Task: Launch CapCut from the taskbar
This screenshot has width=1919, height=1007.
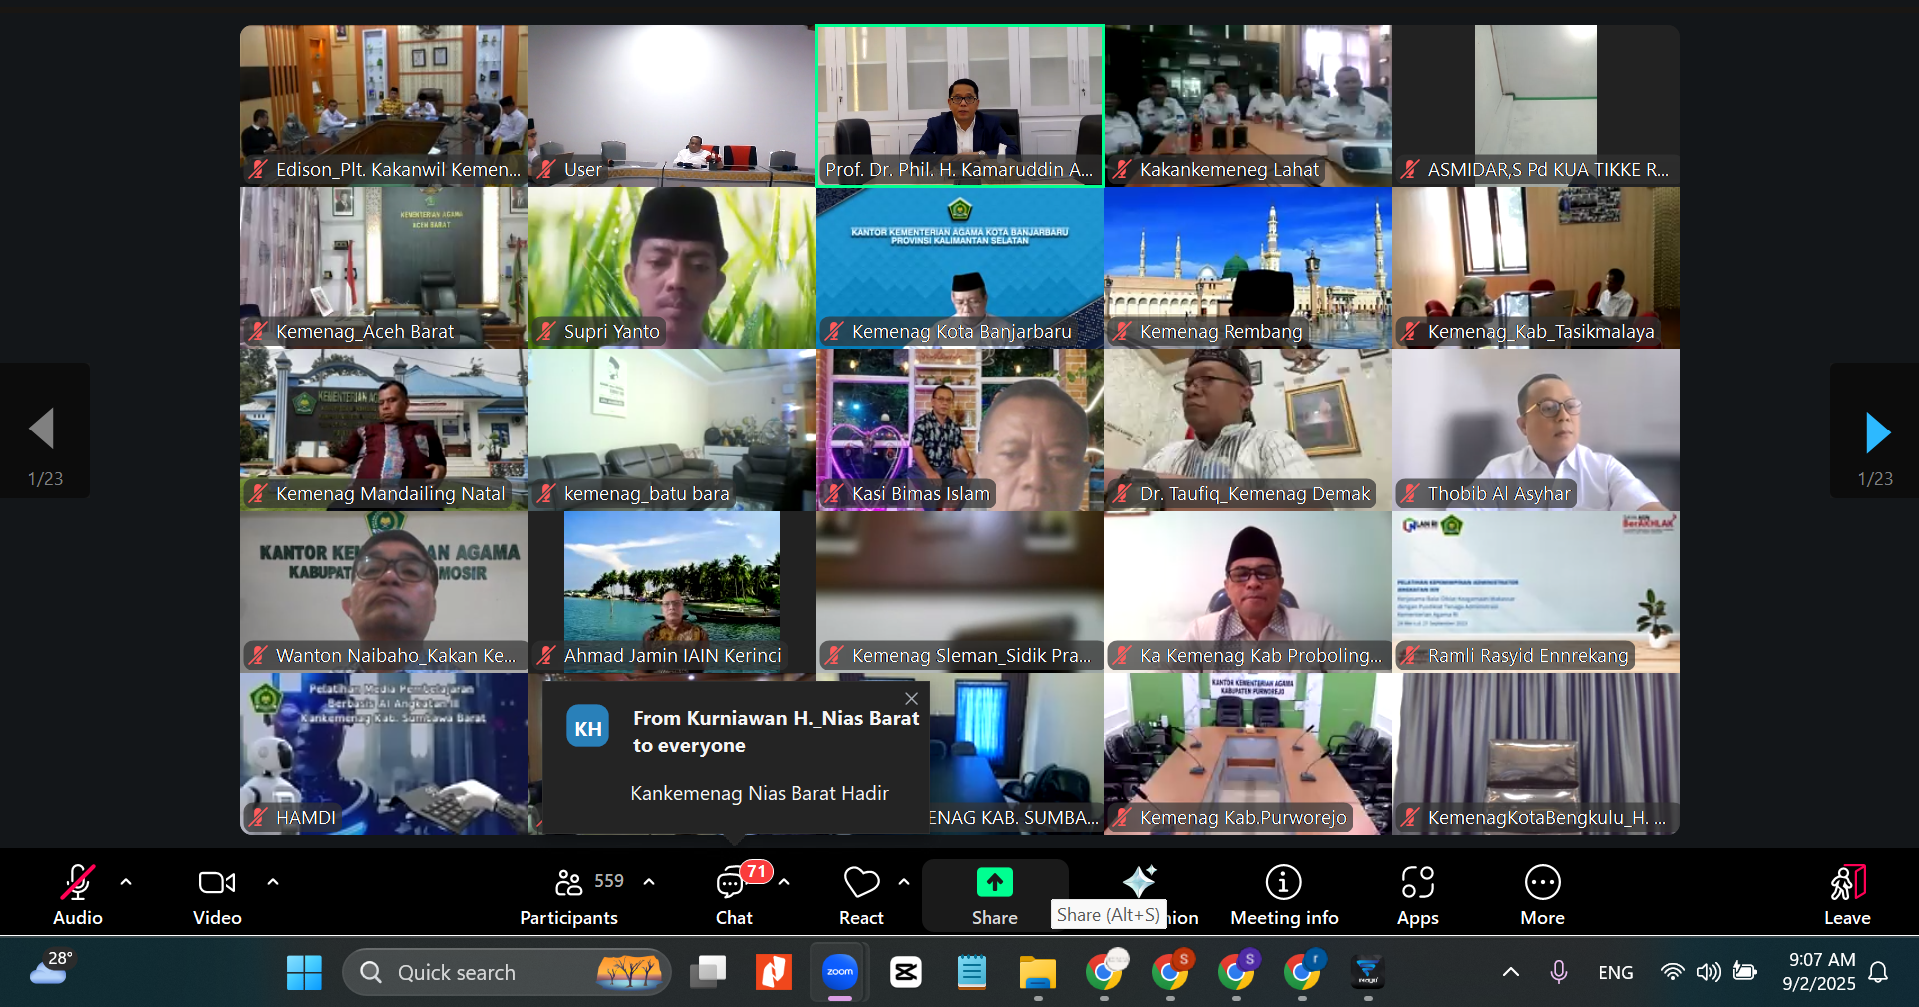Action: tap(905, 971)
